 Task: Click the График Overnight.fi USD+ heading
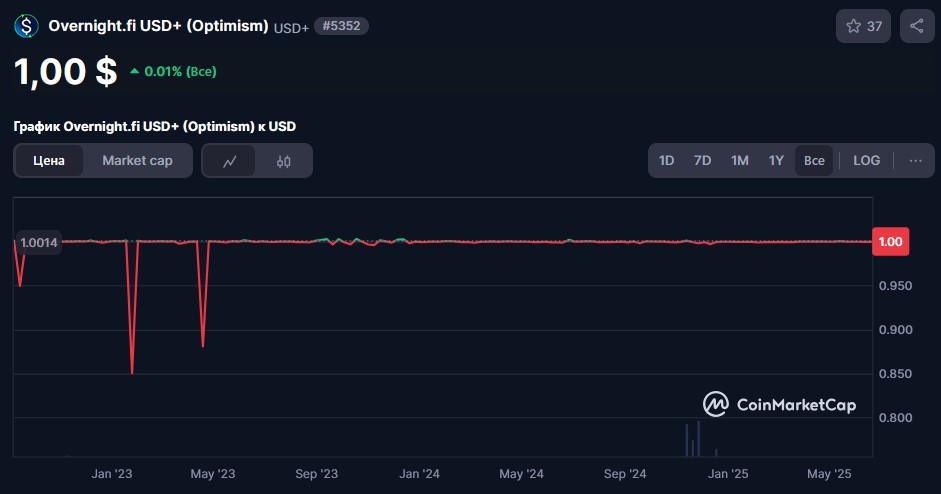pos(154,126)
